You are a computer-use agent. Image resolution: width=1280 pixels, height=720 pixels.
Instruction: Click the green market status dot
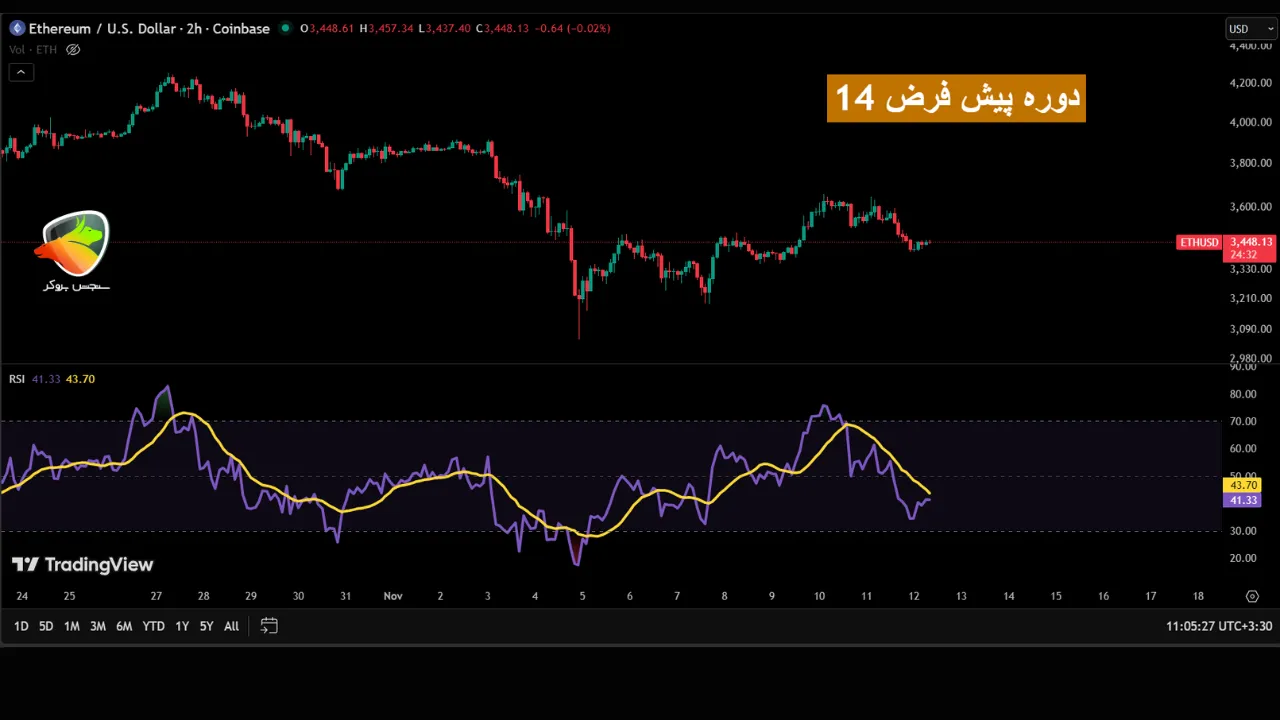[285, 28]
